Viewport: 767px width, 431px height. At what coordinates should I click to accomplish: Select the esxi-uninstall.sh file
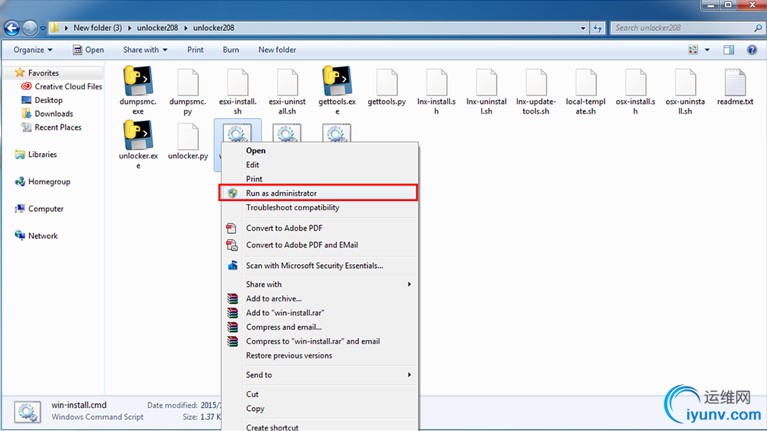coord(287,91)
